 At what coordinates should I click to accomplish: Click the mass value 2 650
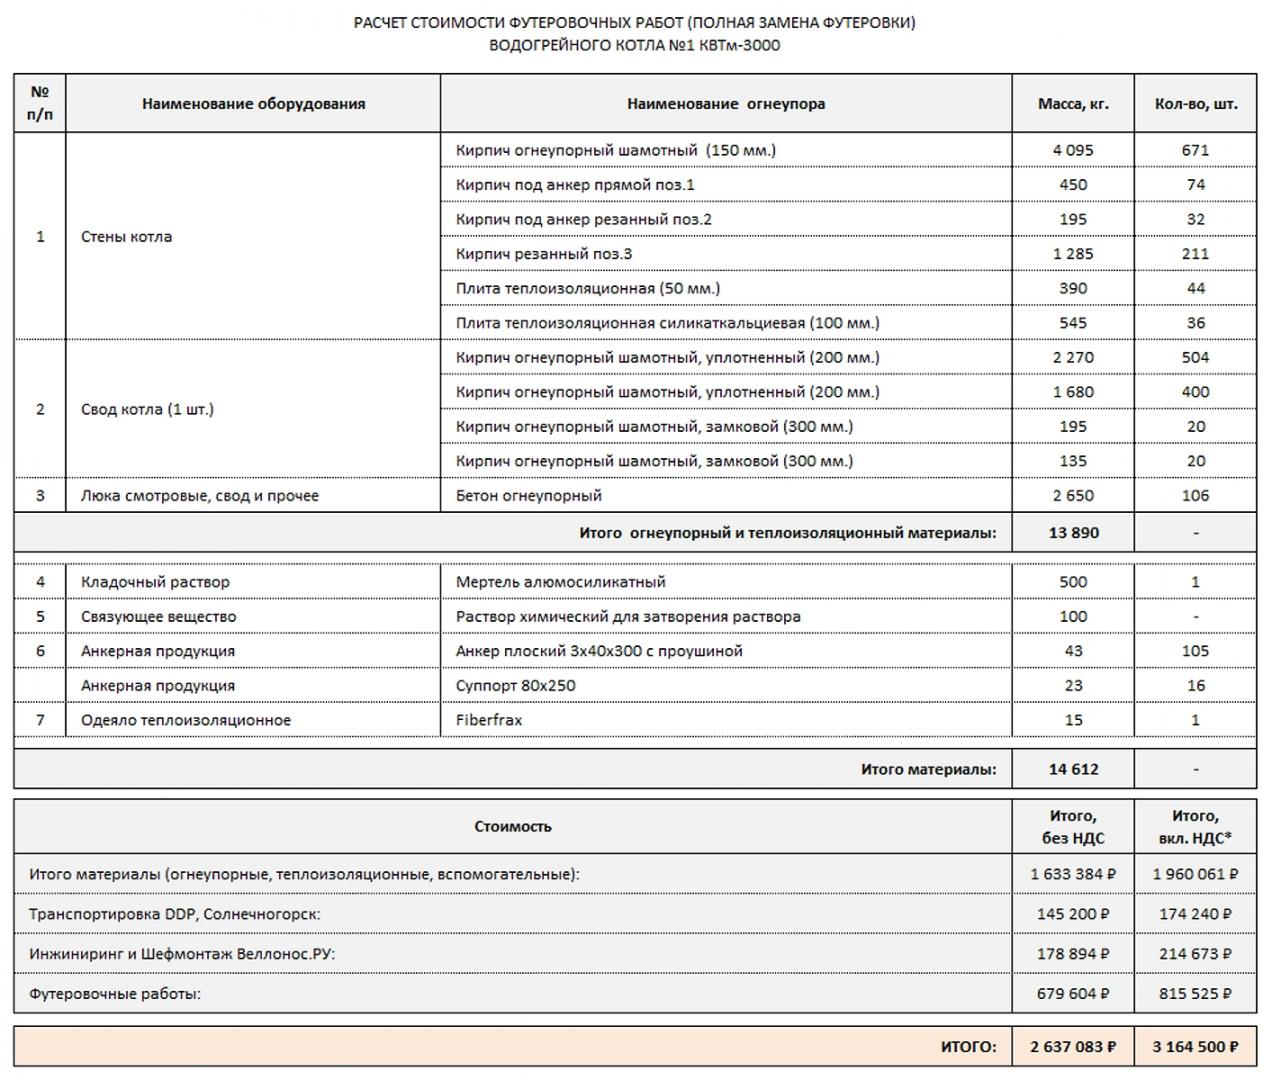click(x=1073, y=496)
